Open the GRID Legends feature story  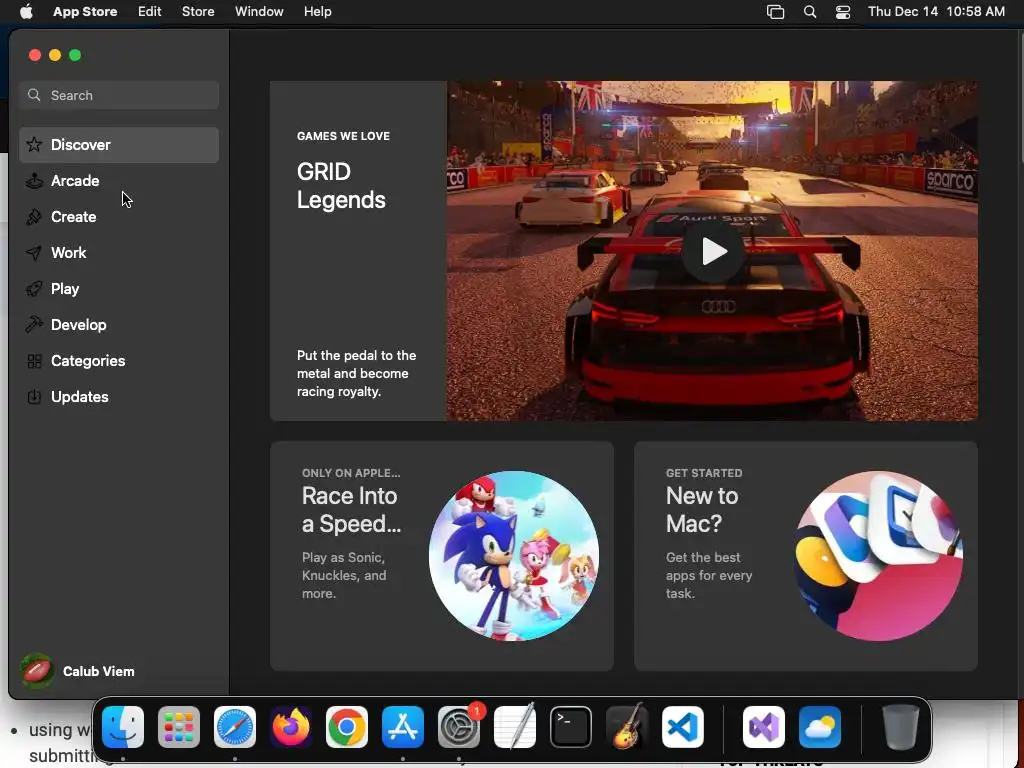point(624,251)
